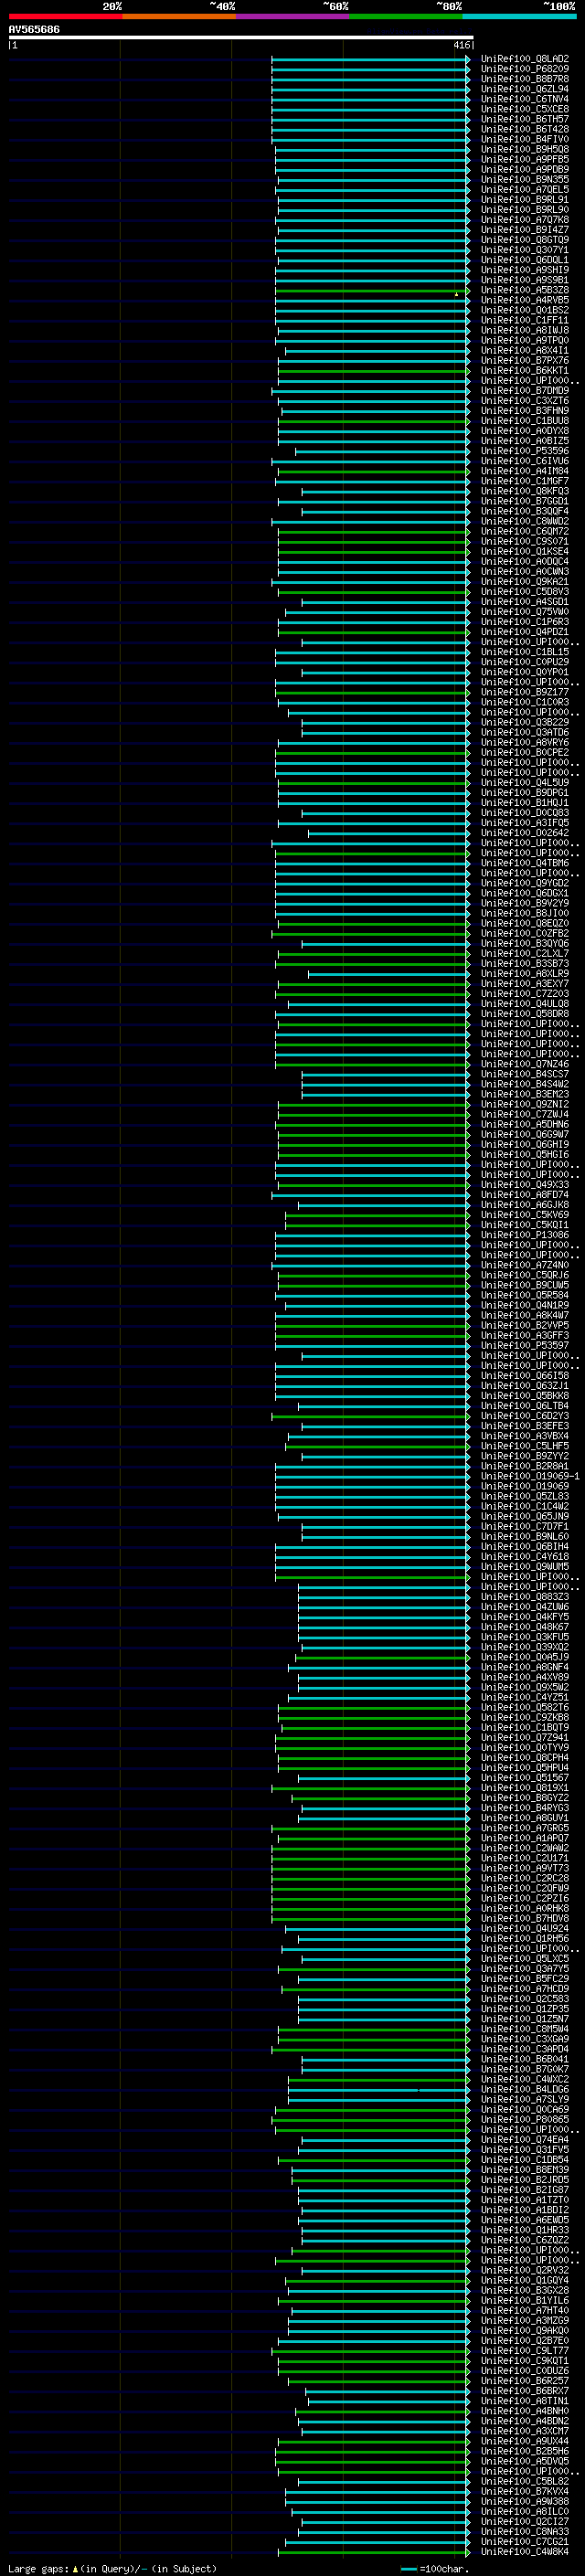Select label UniRef100_Q5BKK8
585x2576 pixels.
pyautogui.click(x=524, y=1396)
